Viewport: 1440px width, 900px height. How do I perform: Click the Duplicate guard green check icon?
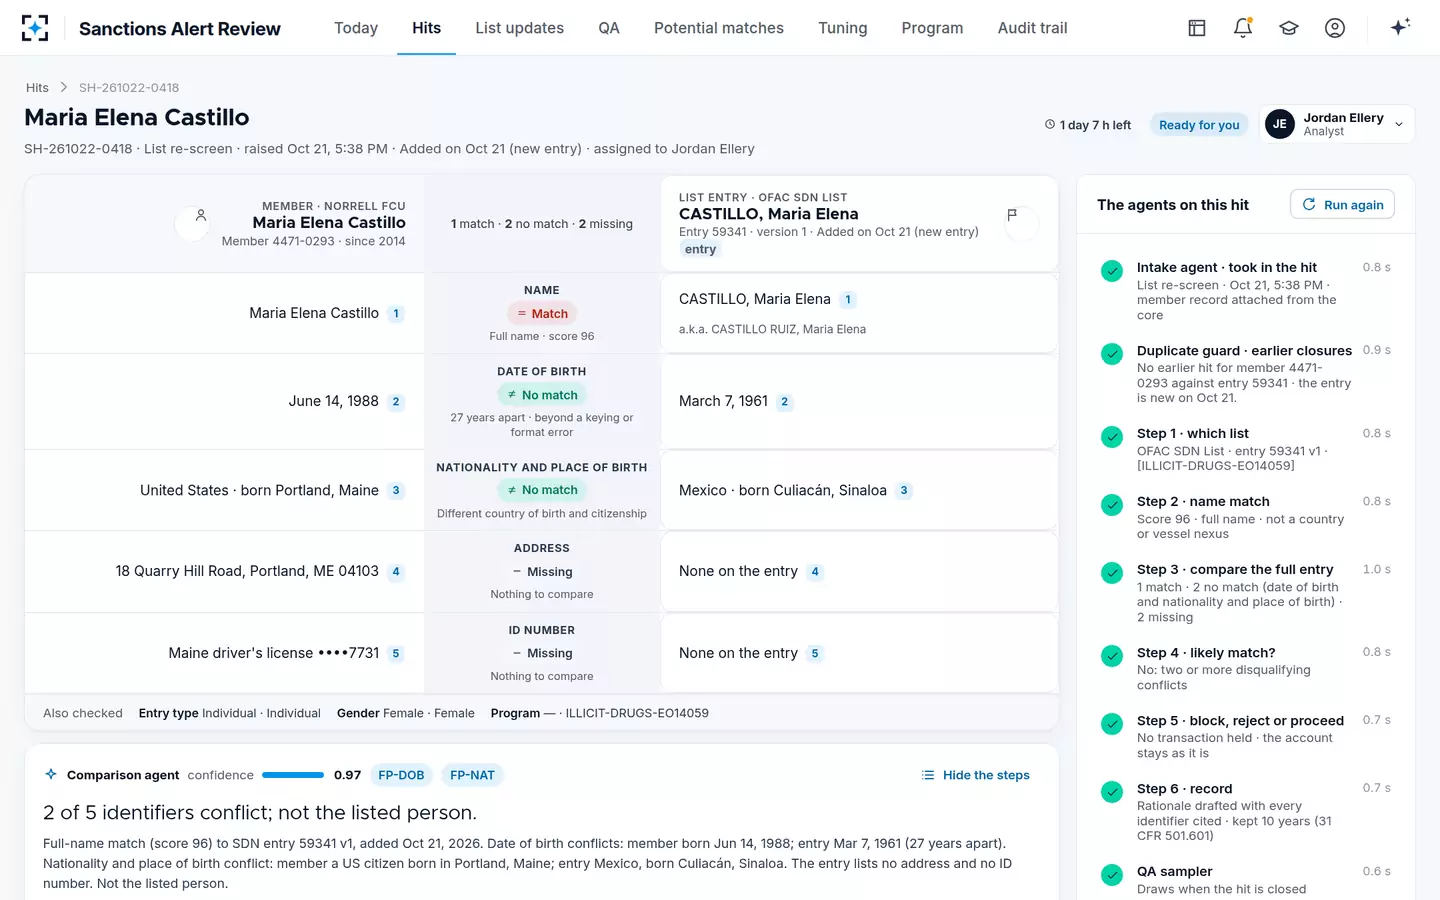click(1112, 353)
